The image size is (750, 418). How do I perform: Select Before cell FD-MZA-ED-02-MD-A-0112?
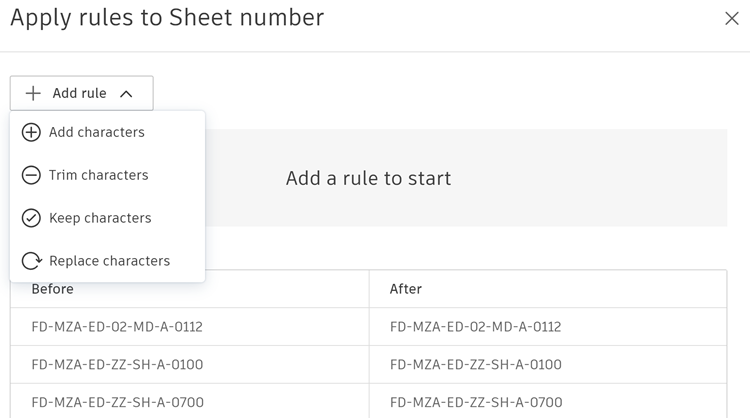point(117,327)
